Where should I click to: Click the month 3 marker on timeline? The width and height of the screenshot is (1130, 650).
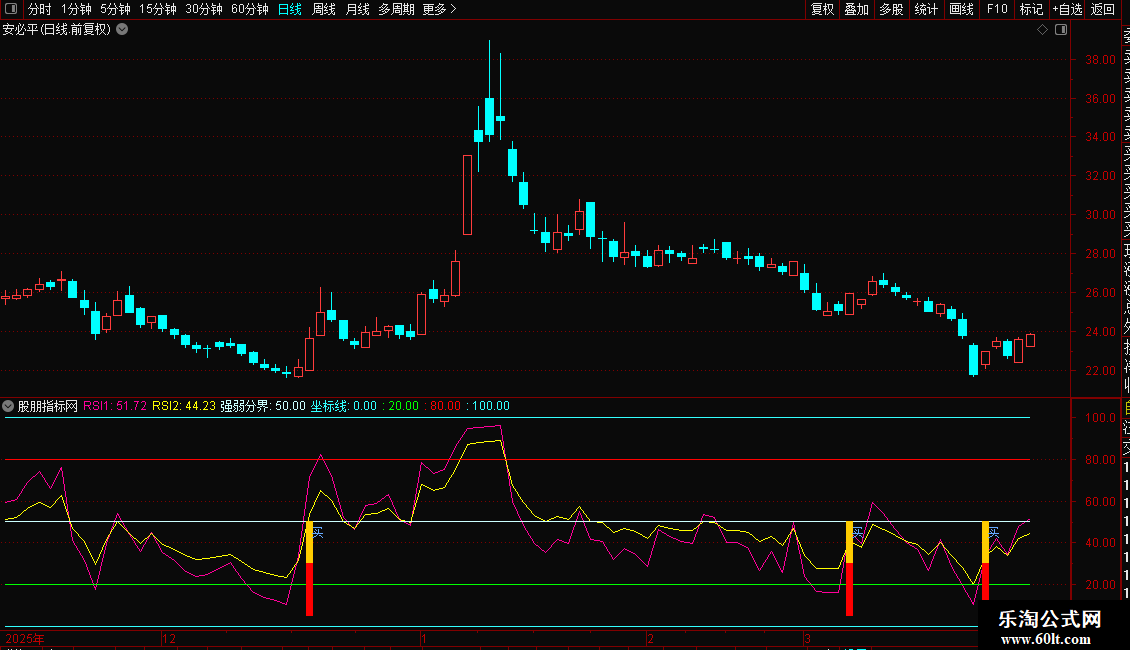click(x=807, y=638)
